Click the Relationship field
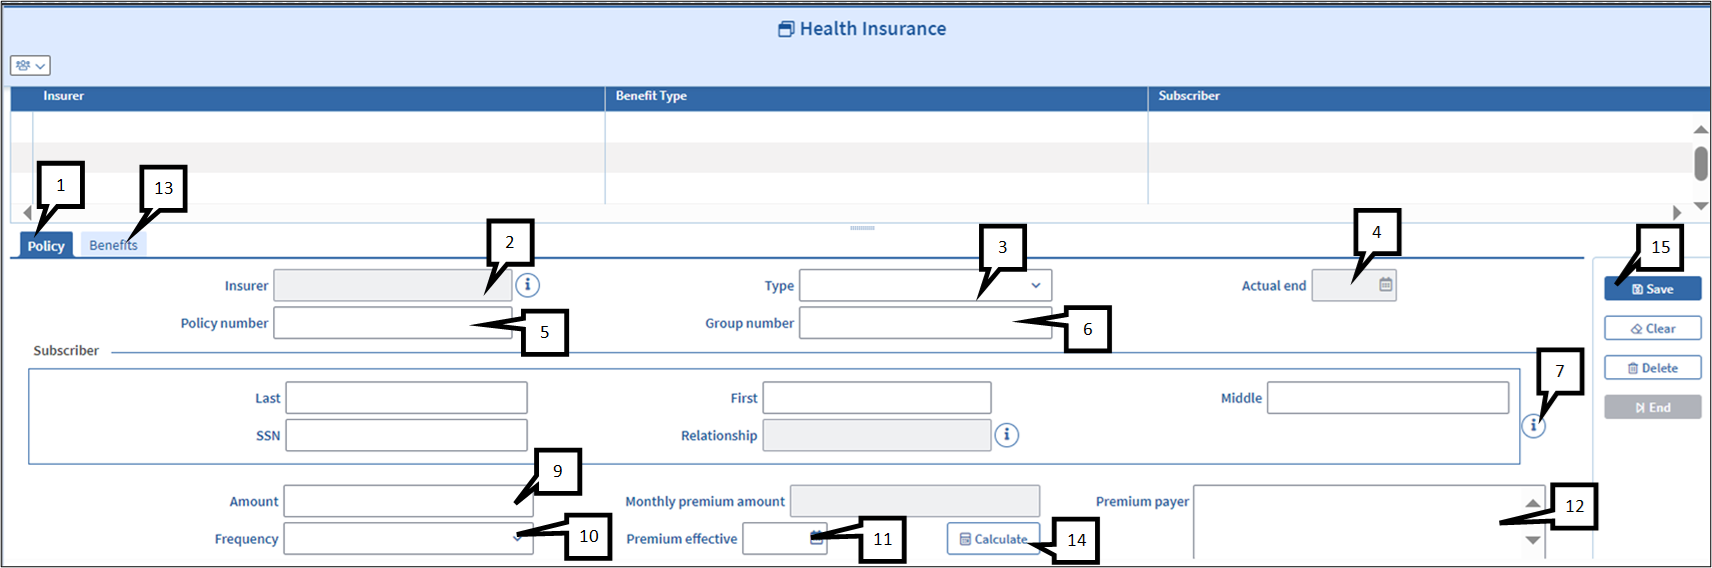 tap(877, 435)
